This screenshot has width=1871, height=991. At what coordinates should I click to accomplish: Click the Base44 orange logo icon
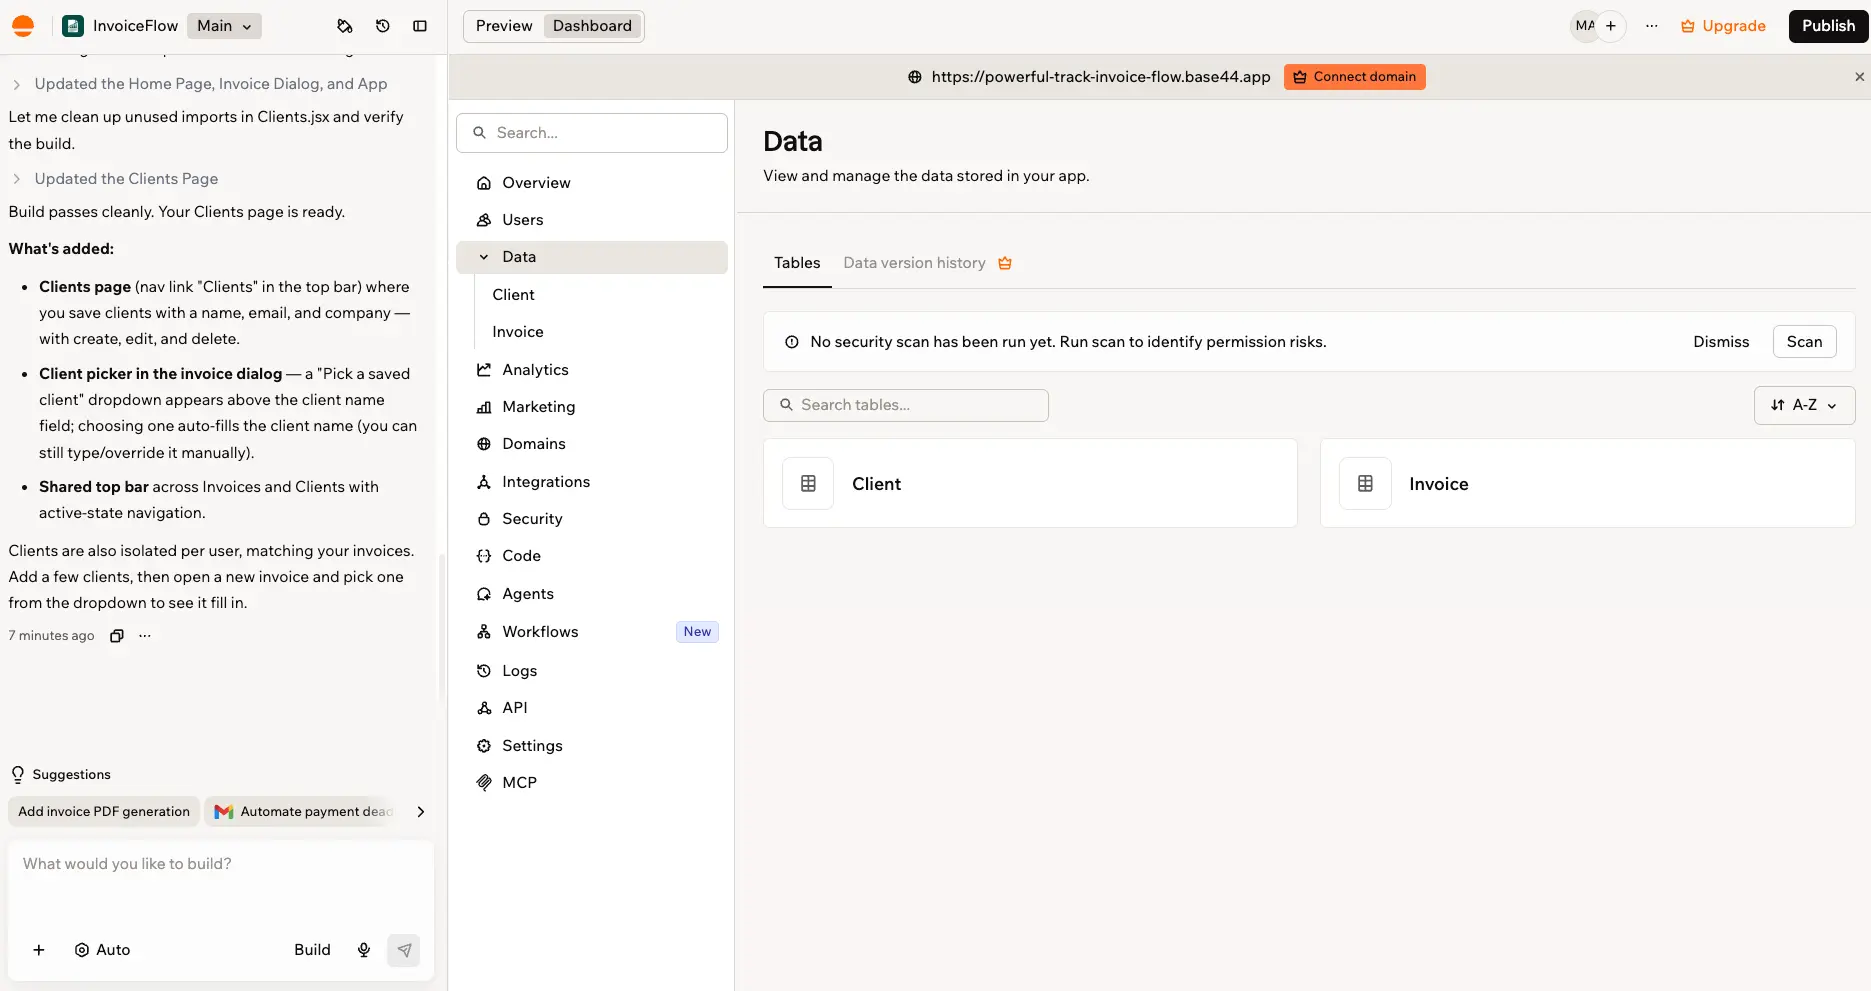click(x=23, y=26)
